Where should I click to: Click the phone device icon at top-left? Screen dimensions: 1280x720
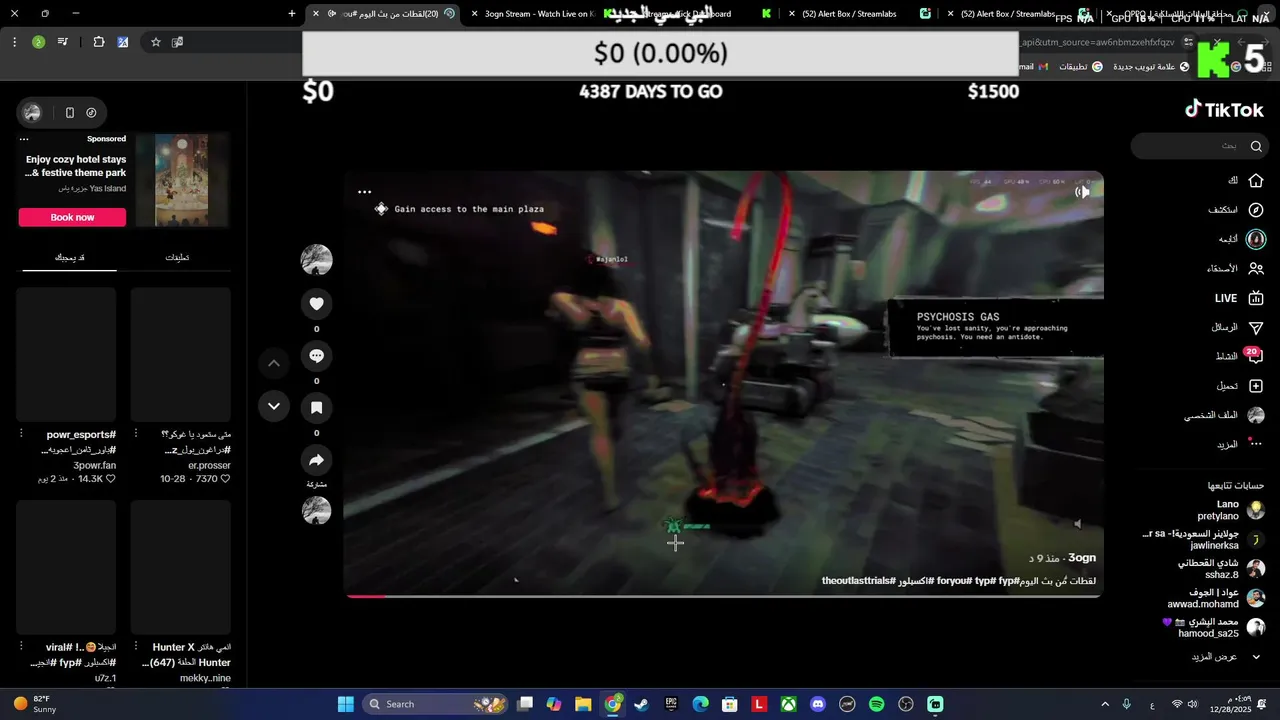[x=70, y=113]
